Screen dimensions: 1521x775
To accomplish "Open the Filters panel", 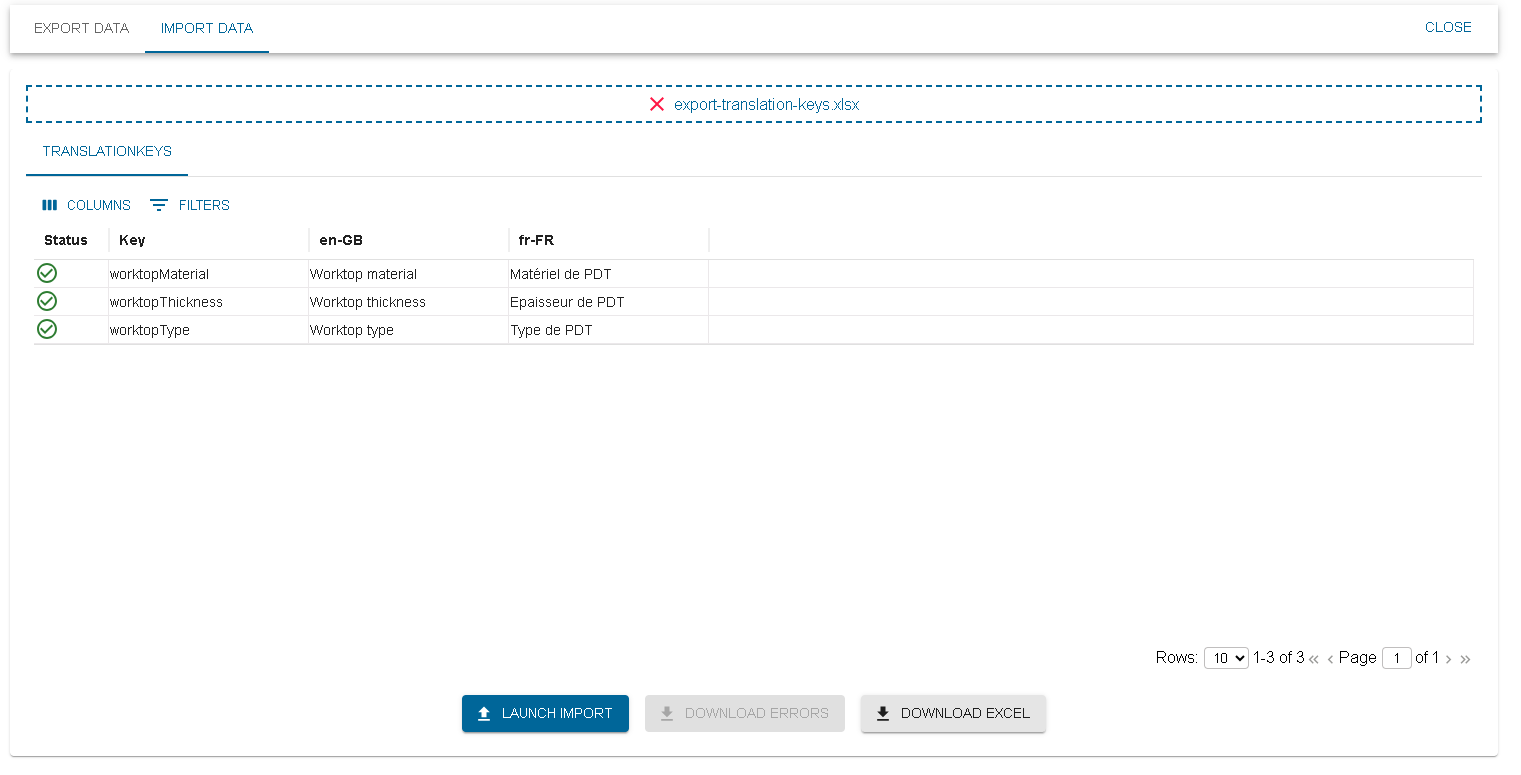I will (190, 205).
